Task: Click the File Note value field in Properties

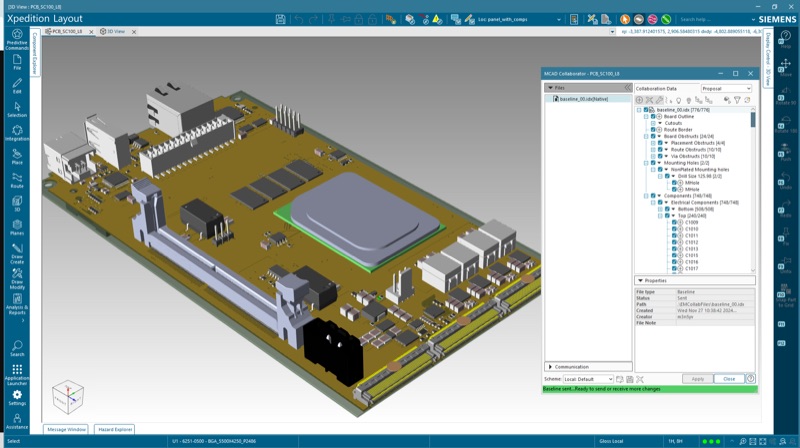Action: 715,323
